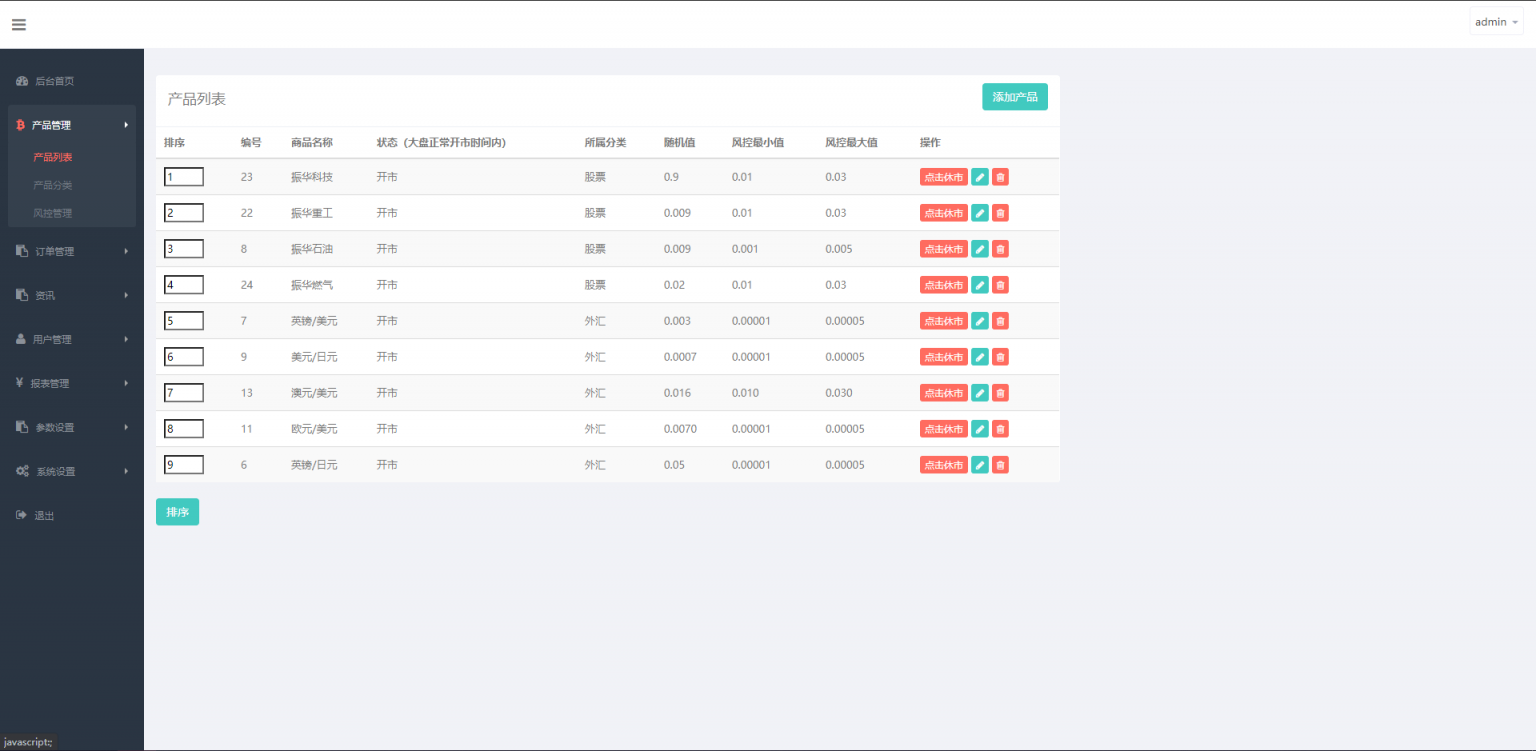Click the 添加产品 button
1536x751 pixels.
(1014, 97)
